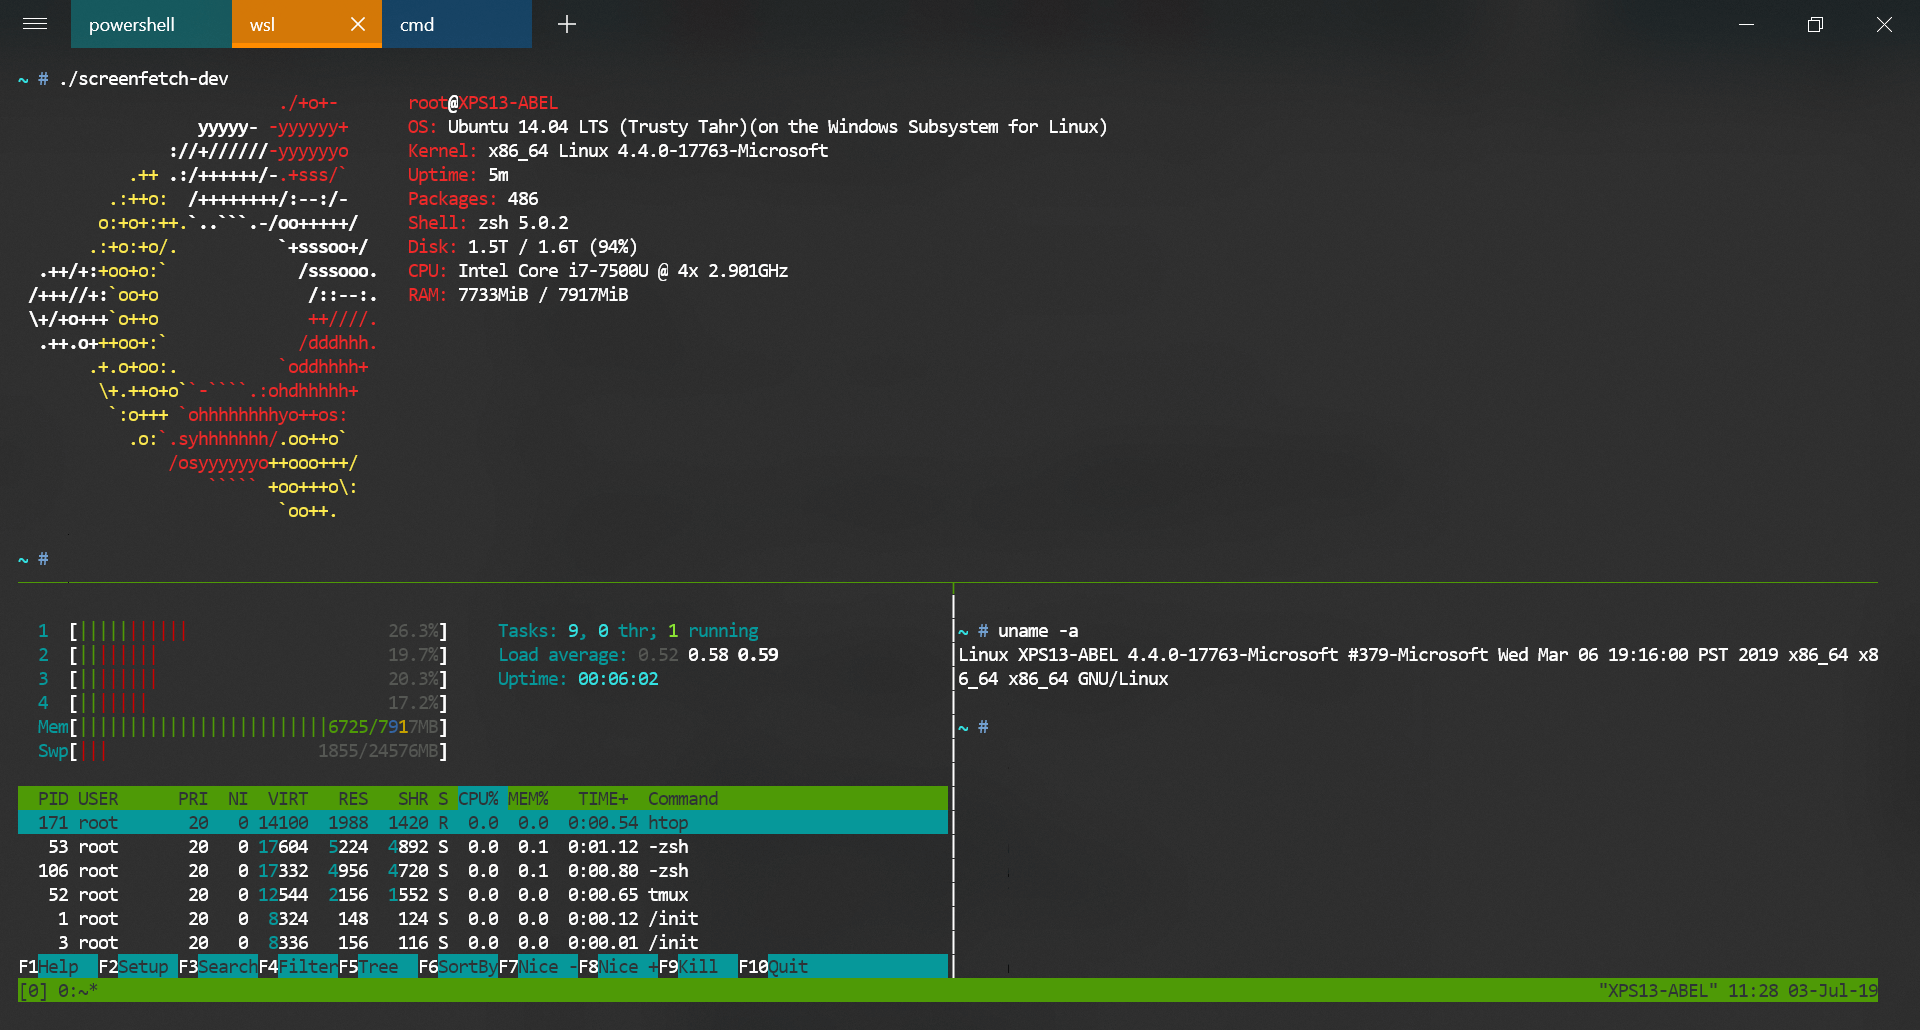Sort by RES column header

click(x=353, y=799)
